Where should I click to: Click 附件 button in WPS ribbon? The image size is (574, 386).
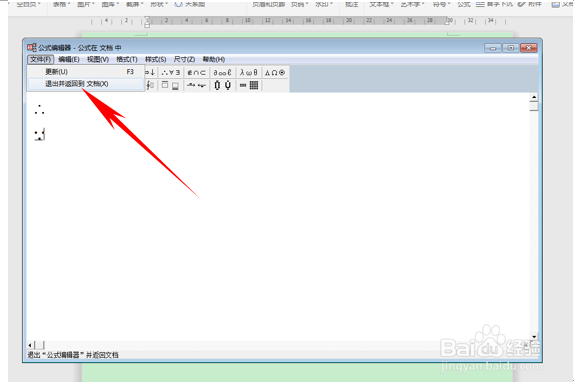(529, 4)
